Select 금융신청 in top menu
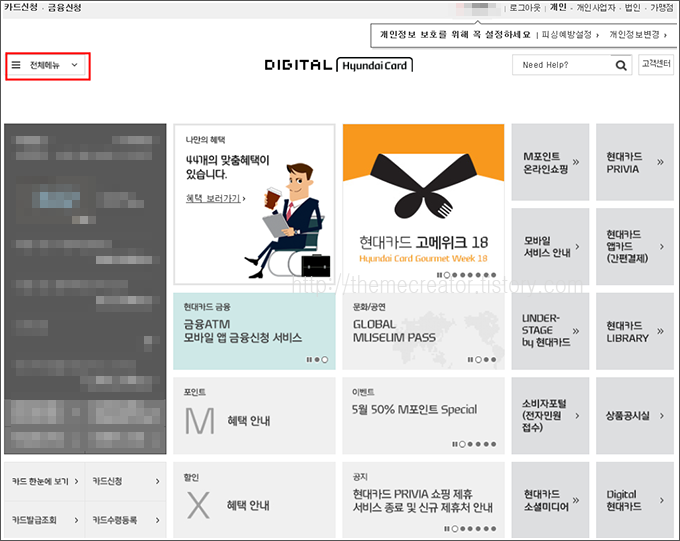The image size is (680, 541). [64, 7]
